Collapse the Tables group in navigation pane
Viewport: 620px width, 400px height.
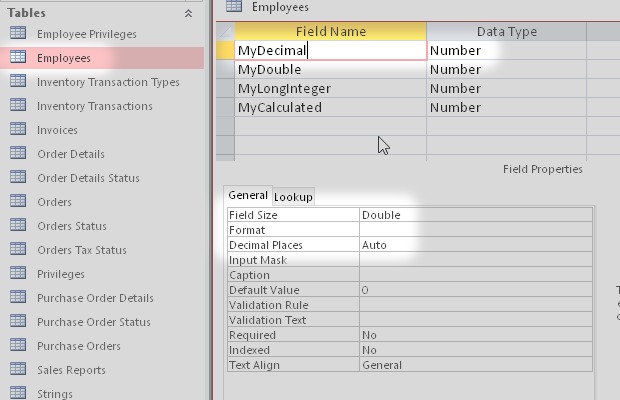[188, 13]
